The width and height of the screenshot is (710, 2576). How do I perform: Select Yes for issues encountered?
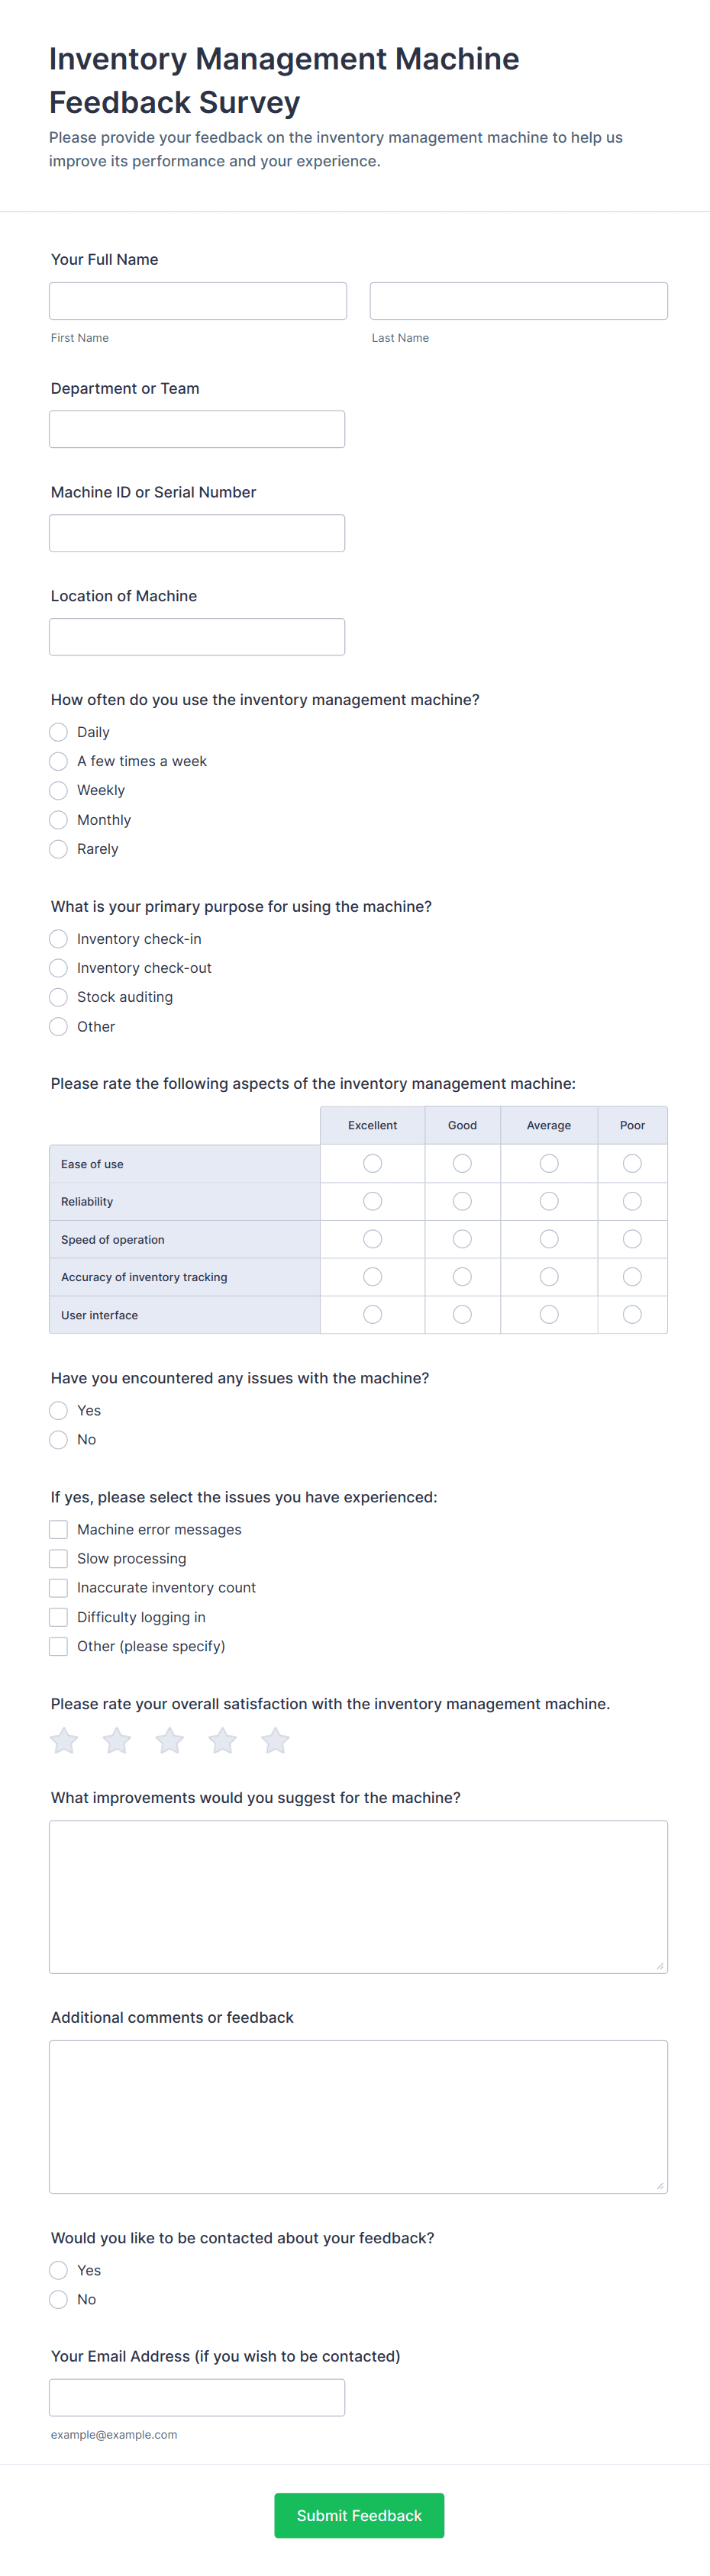(x=59, y=1410)
